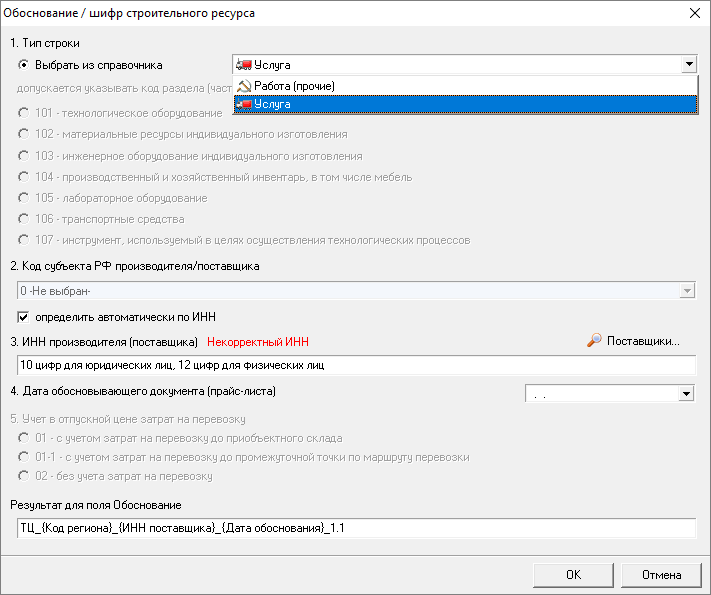Click label '4. Дата обосновывающего документа'
Image resolution: width=711 pixels, height=595 pixels.
[x=143, y=391]
